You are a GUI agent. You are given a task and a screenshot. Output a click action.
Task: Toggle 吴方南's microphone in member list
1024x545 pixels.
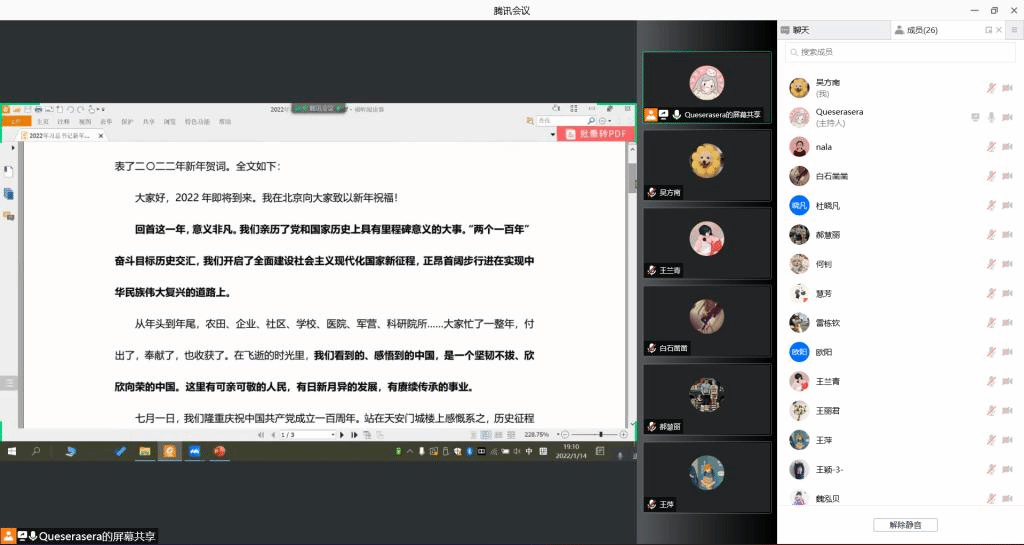pos(991,88)
